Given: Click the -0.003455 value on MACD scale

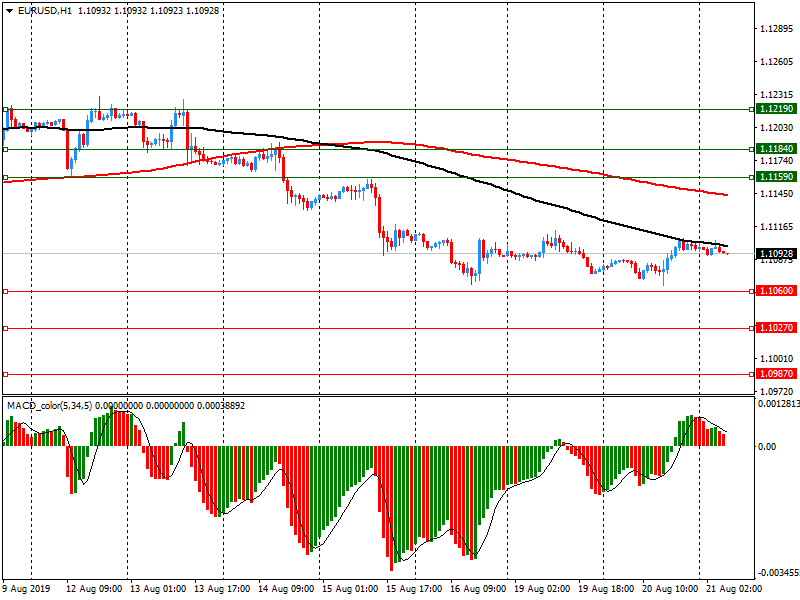Looking at the screenshot, I should click(779, 573).
